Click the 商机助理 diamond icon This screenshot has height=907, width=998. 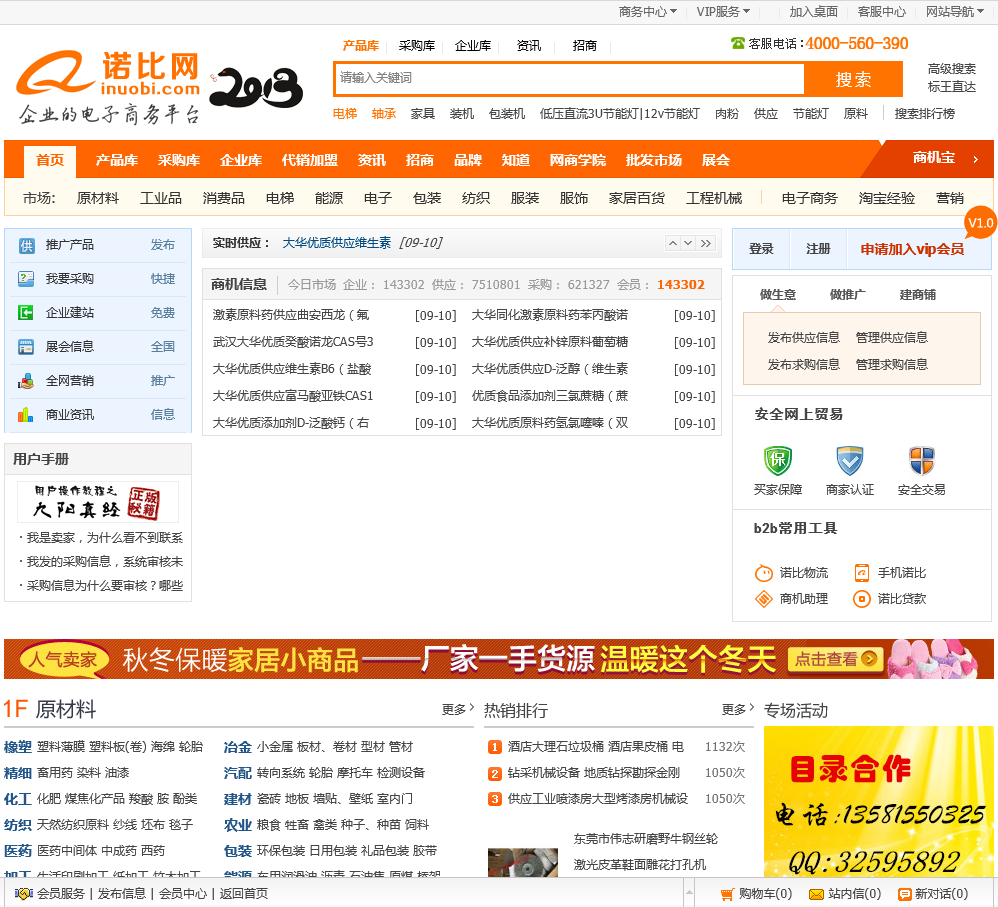pyautogui.click(x=764, y=599)
